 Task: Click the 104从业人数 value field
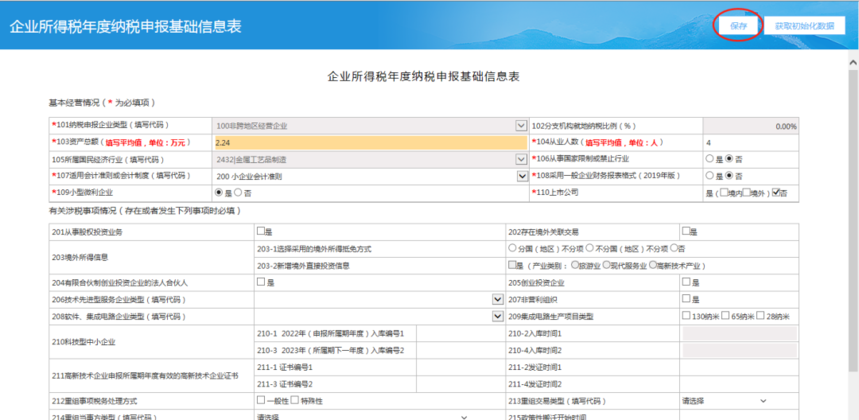(750, 142)
